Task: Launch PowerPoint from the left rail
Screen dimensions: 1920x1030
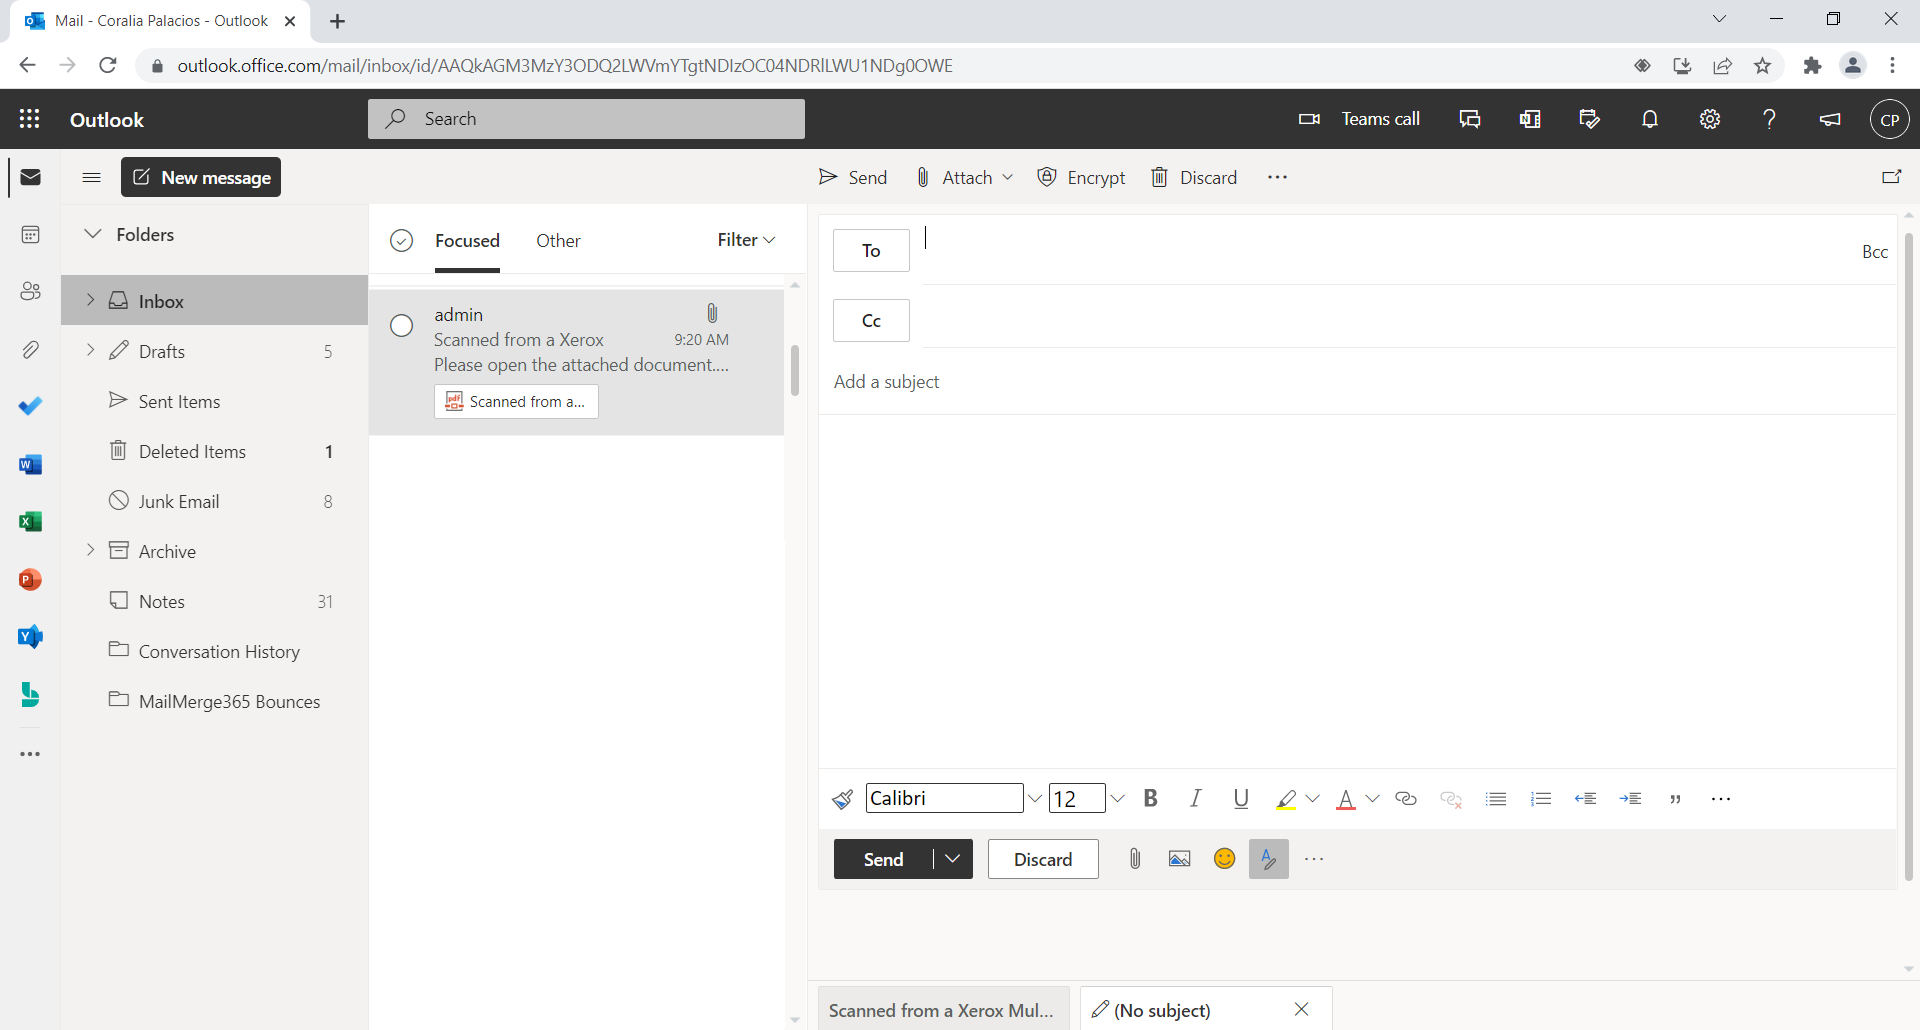Action: coord(30,579)
